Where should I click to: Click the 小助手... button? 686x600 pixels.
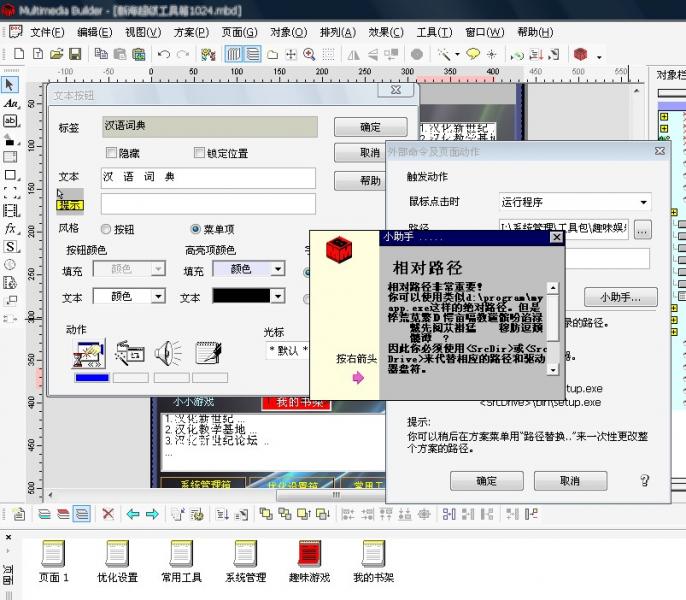[x=620, y=298]
